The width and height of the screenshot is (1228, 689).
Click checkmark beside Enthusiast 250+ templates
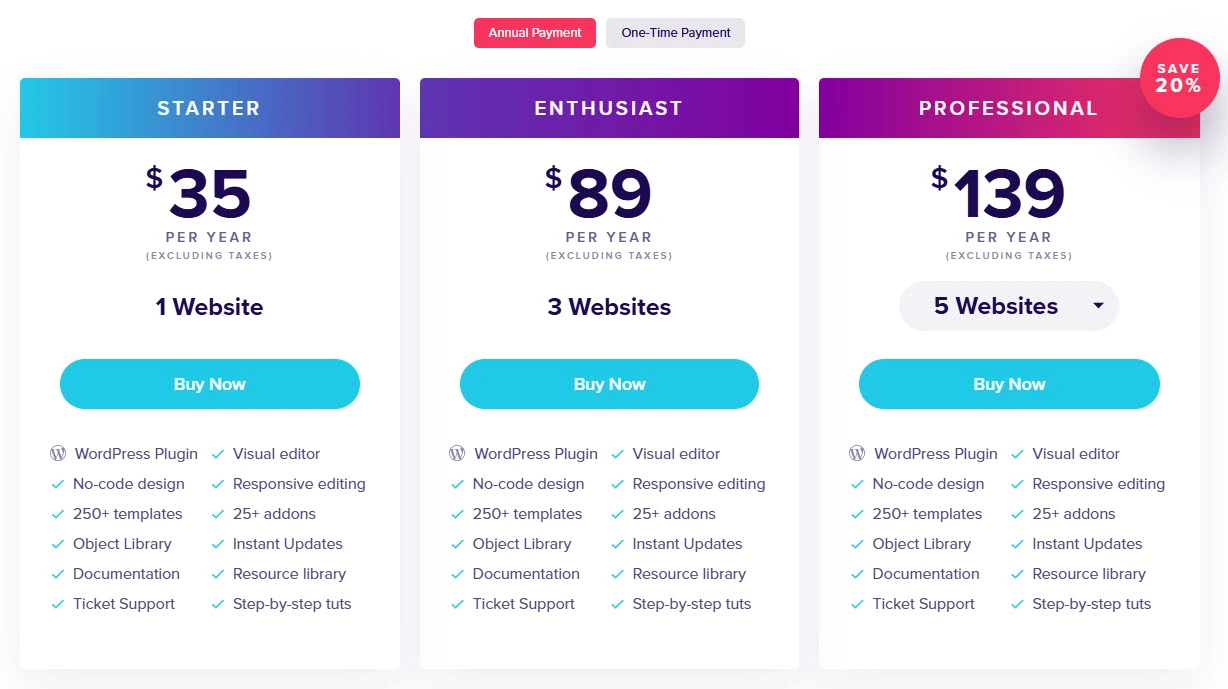(457, 514)
